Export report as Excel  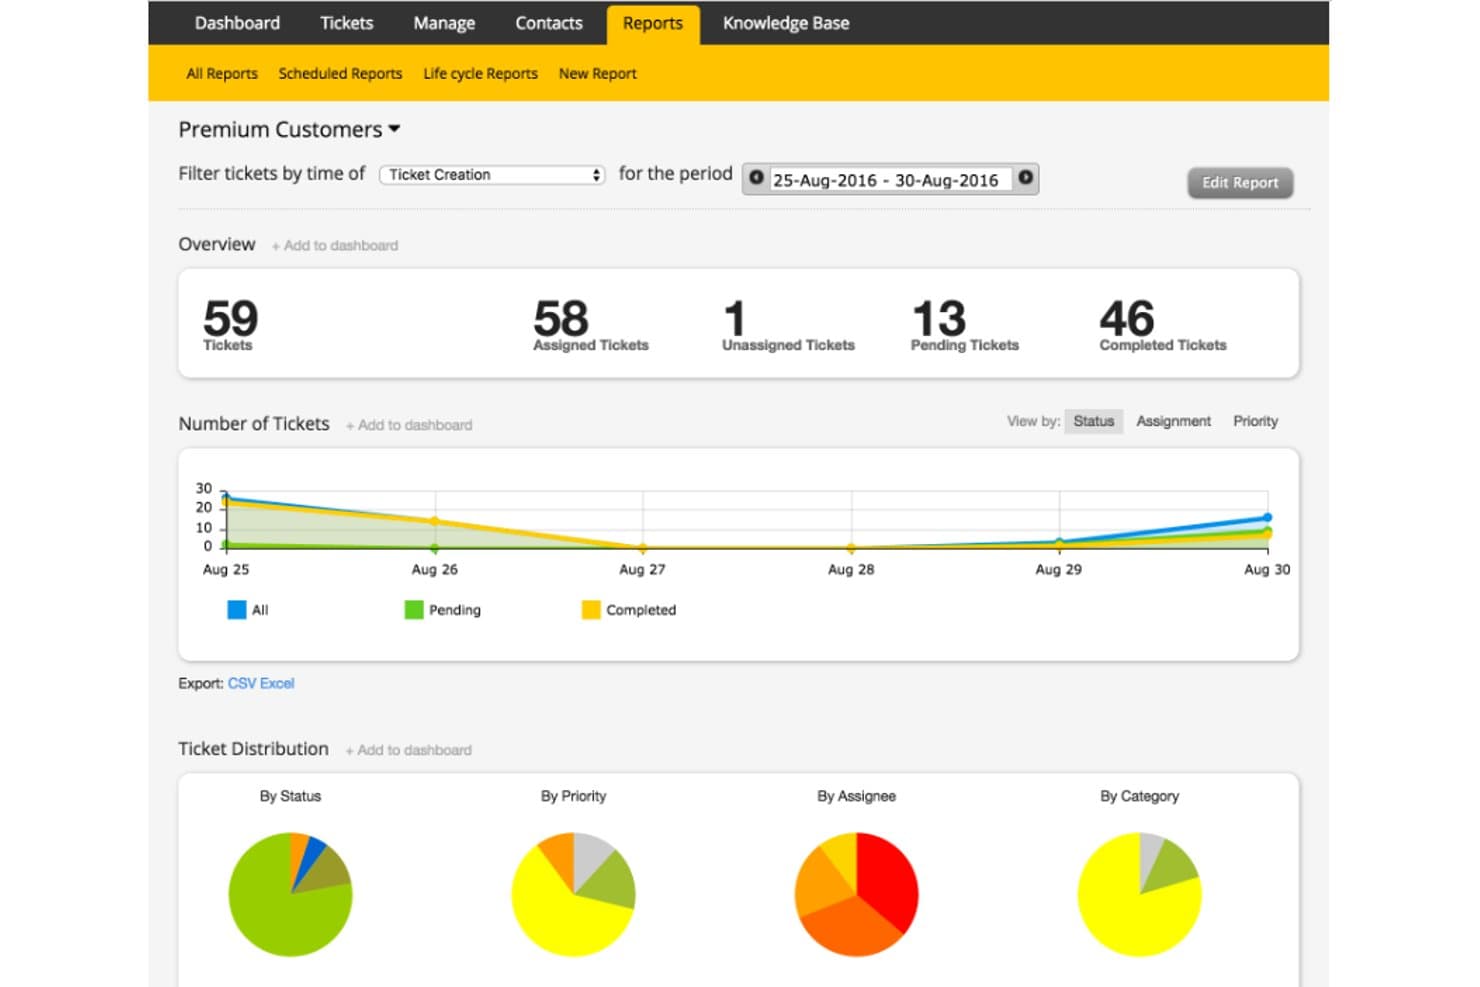click(277, 684)
